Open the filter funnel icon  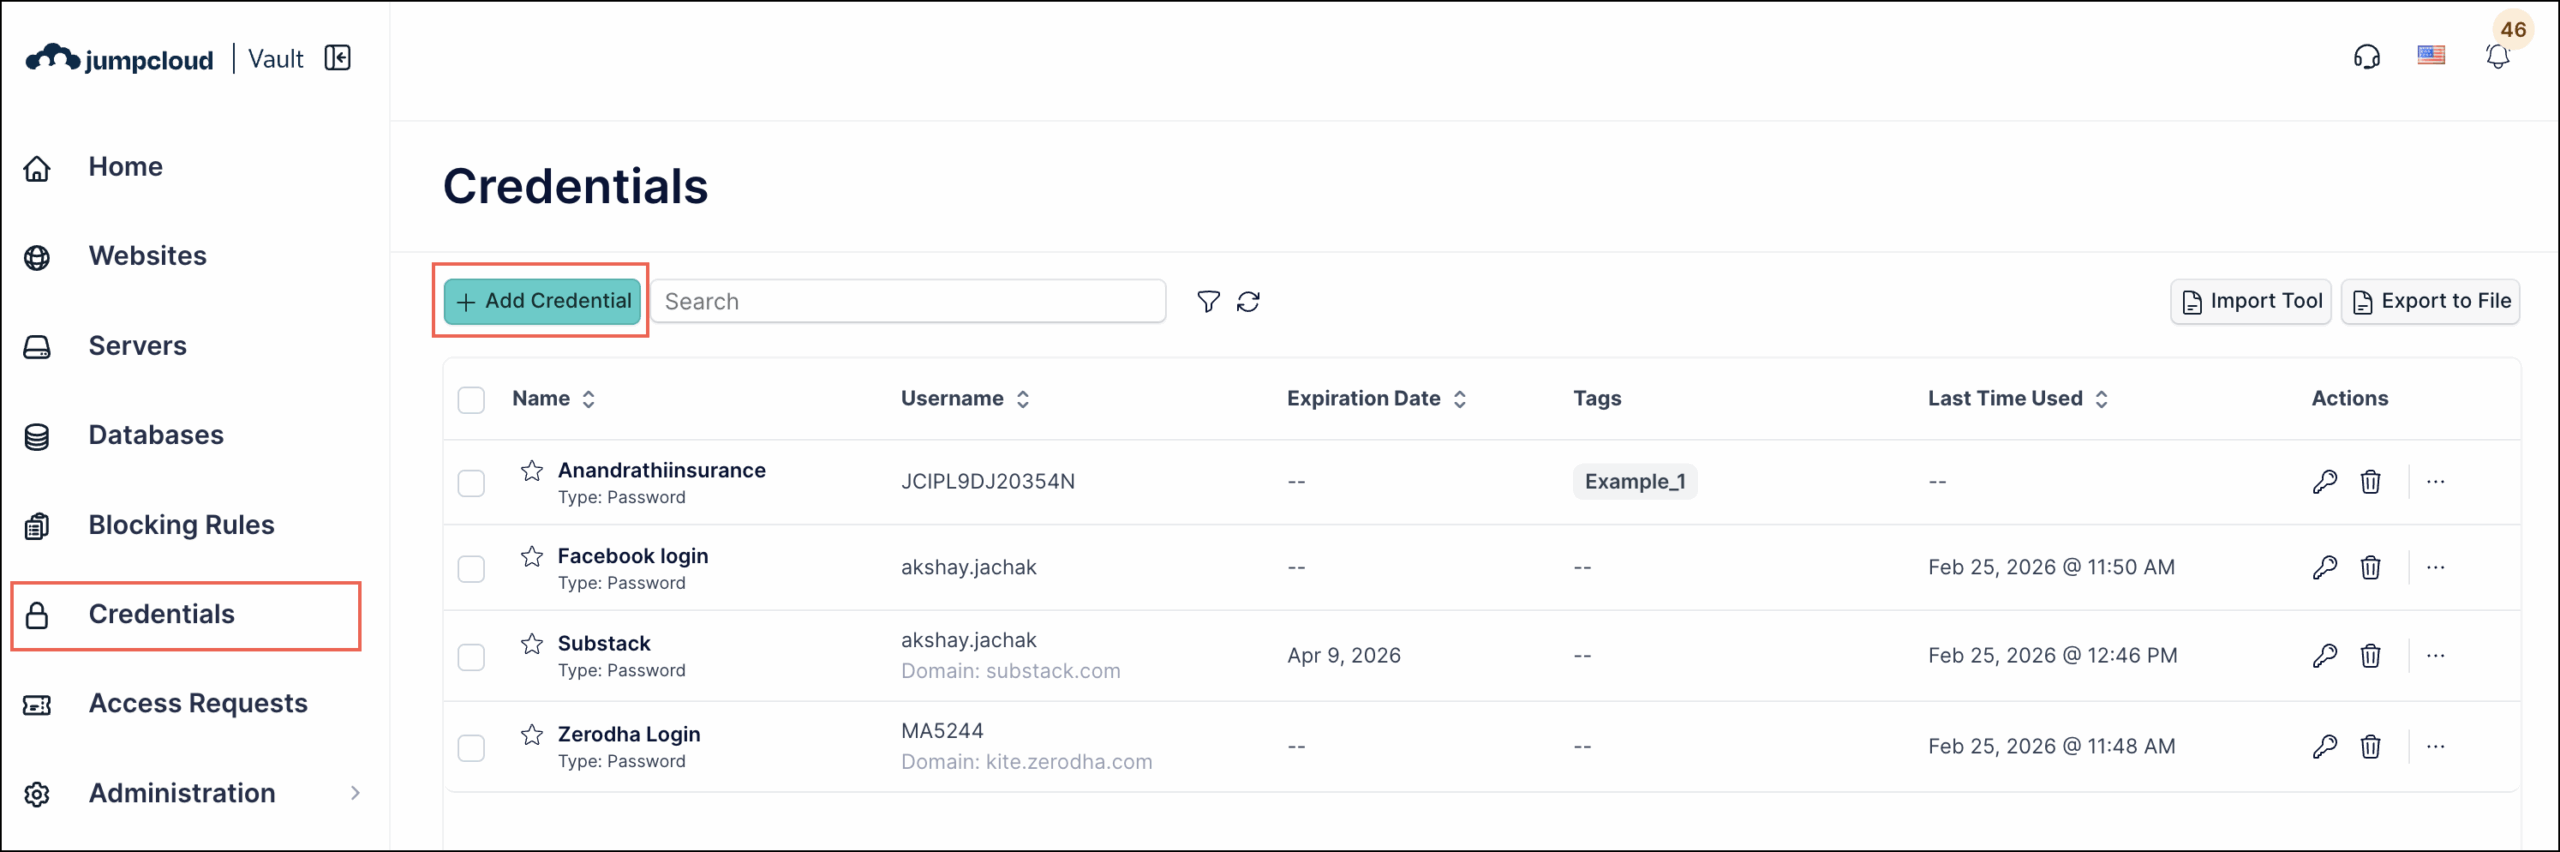tap(1208, 301)
